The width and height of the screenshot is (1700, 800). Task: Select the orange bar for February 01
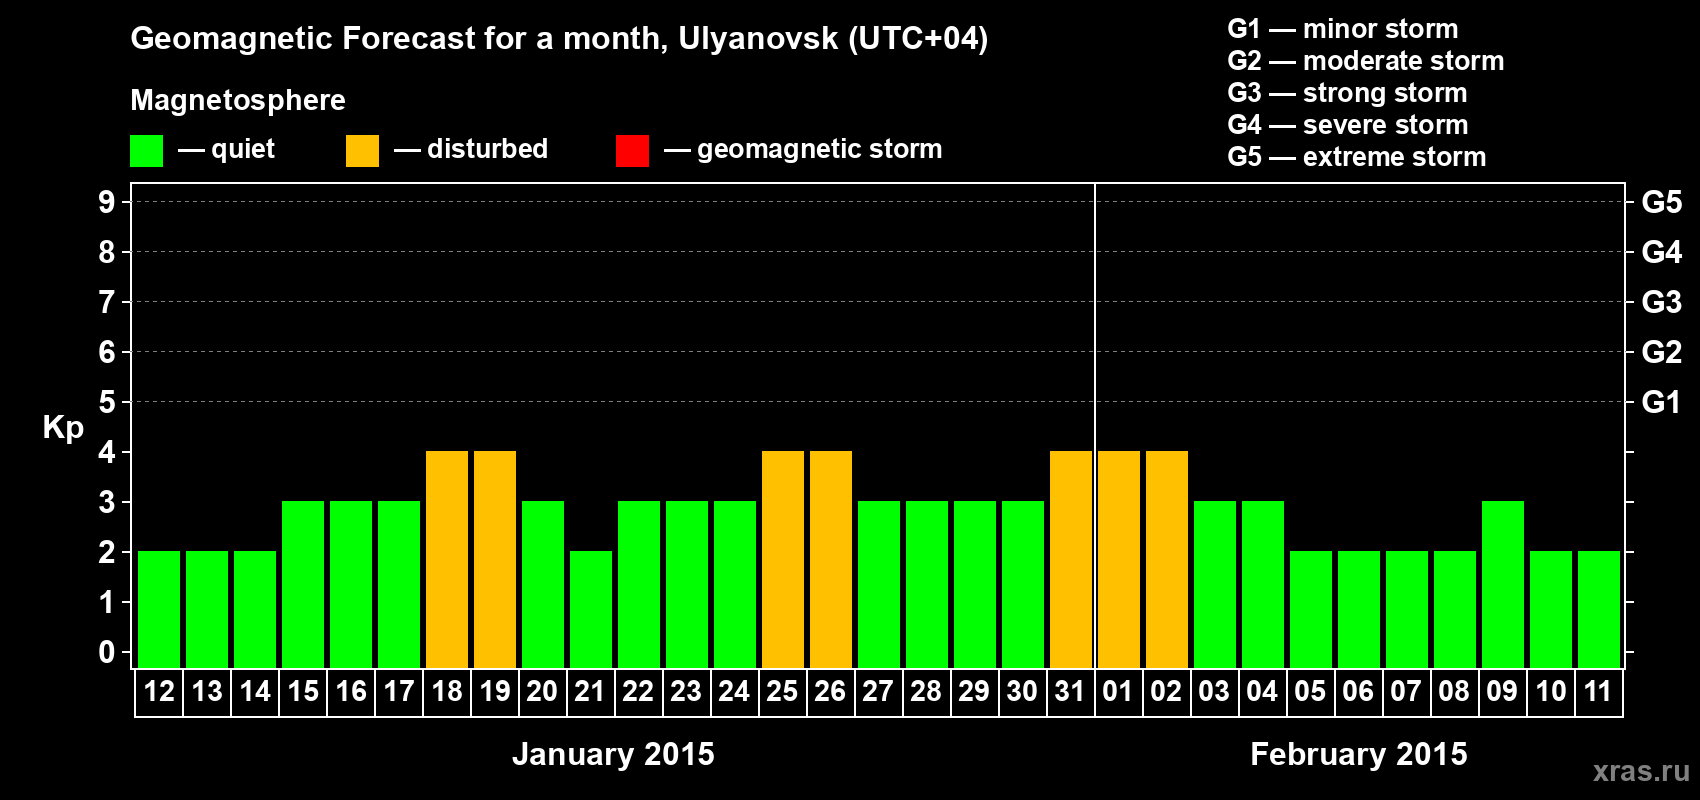click(x=1119, y=559)
